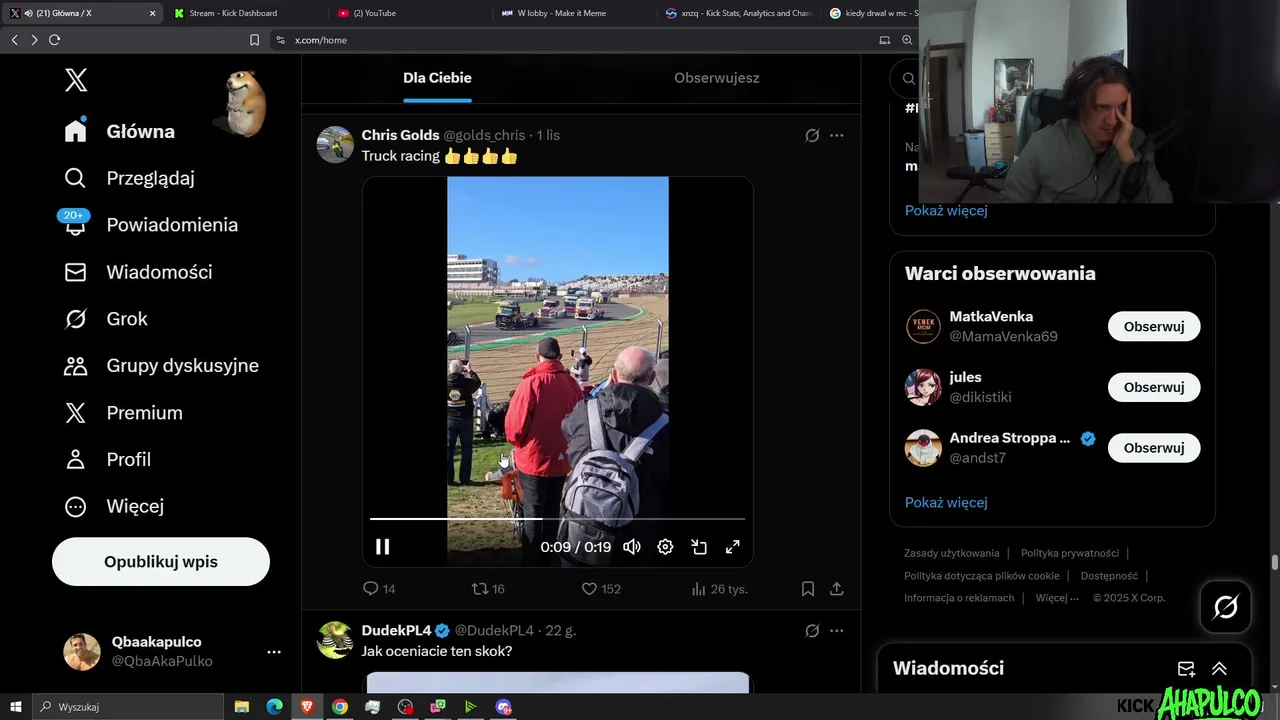Open Grupy dyskusyjne
The height and width of the screenshot is (720, 1280).
click(161, 366)
